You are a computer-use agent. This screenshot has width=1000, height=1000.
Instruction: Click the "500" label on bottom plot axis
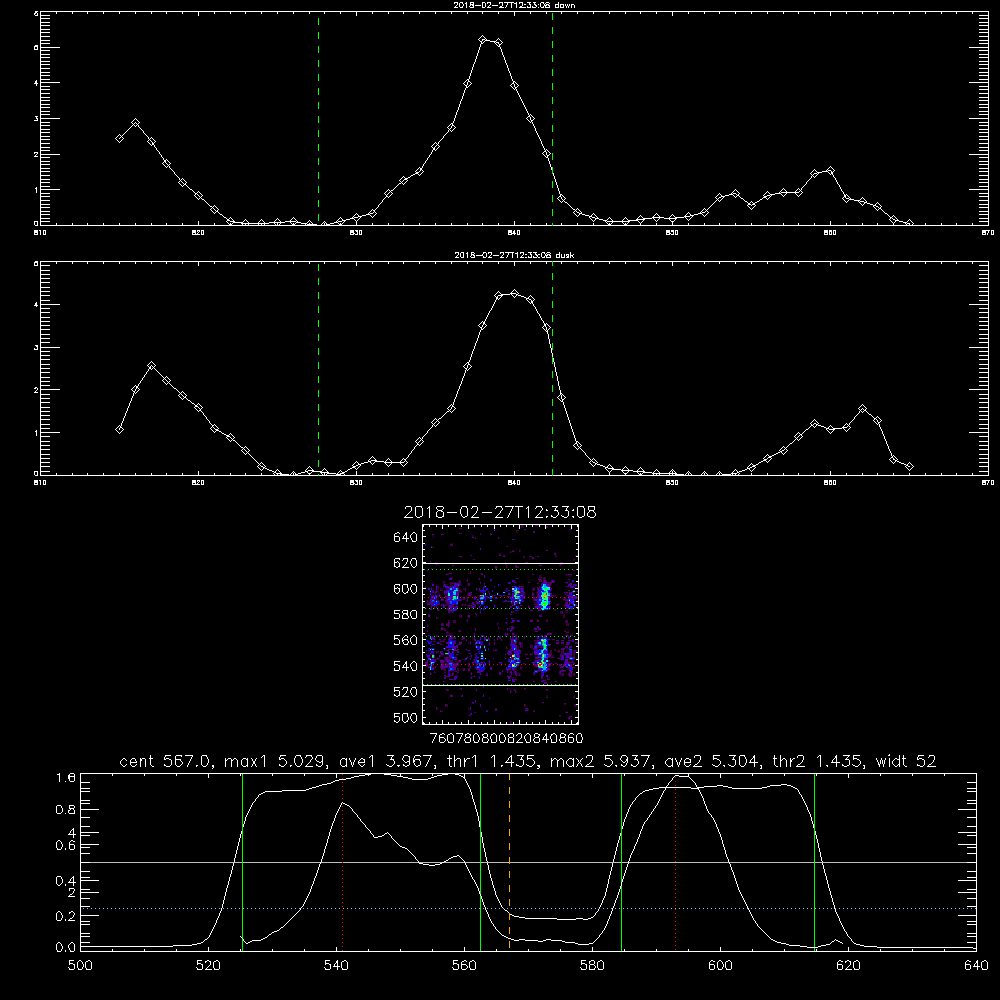click(x=80, y=966)
